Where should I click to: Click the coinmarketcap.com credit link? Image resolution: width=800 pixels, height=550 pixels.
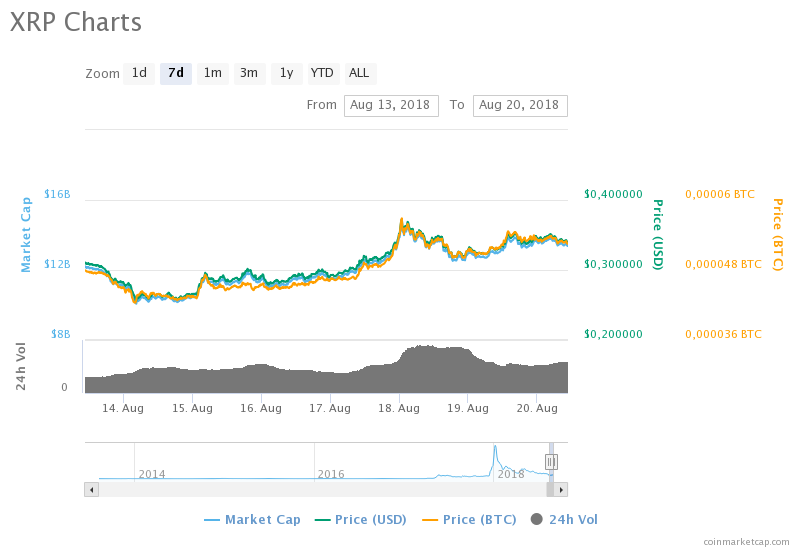(x=745, y=541)
